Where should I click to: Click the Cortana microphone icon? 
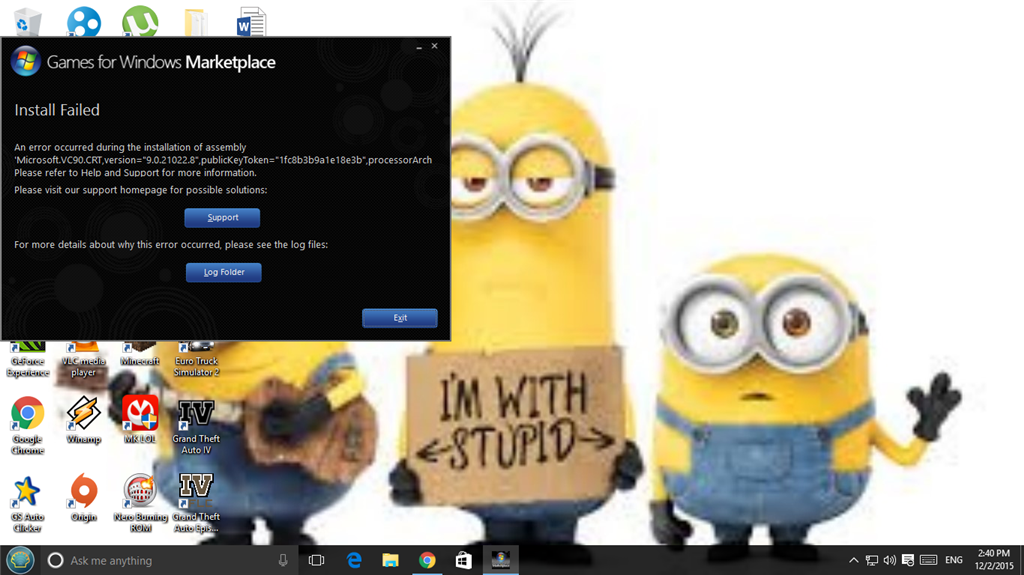(283, 561)
